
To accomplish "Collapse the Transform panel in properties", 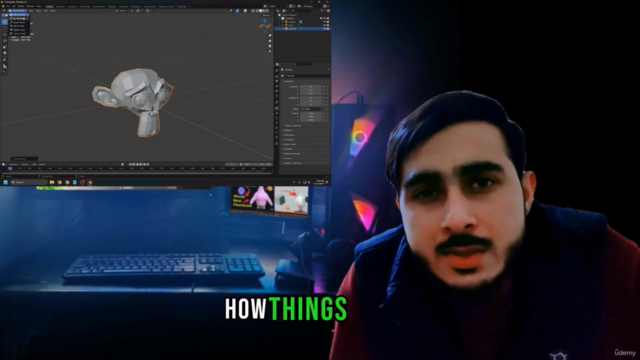I will (289, 81).
